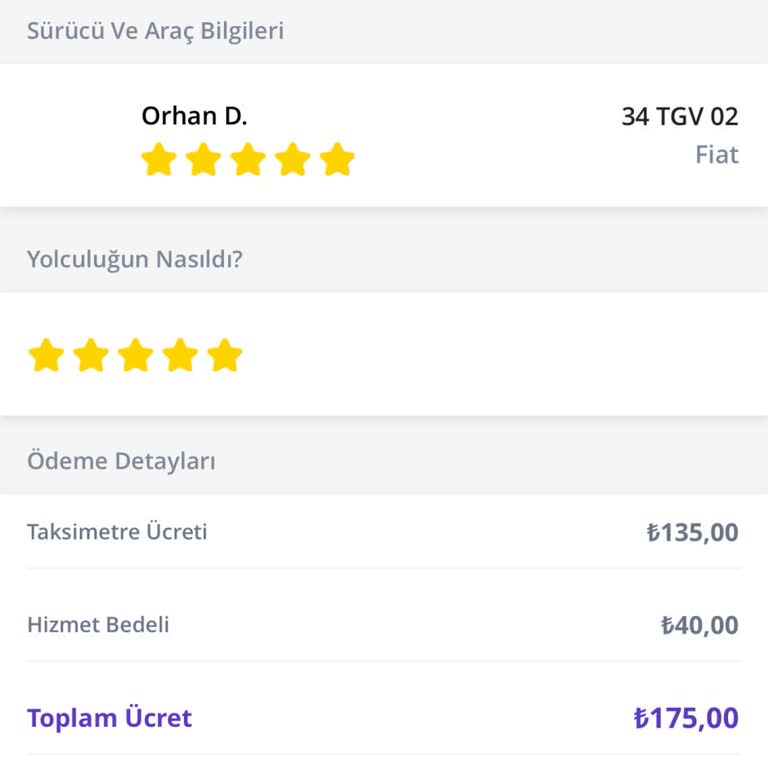Click fifth star under driver Orhan D.
The image size is (768, 768).
coord(338,160)
